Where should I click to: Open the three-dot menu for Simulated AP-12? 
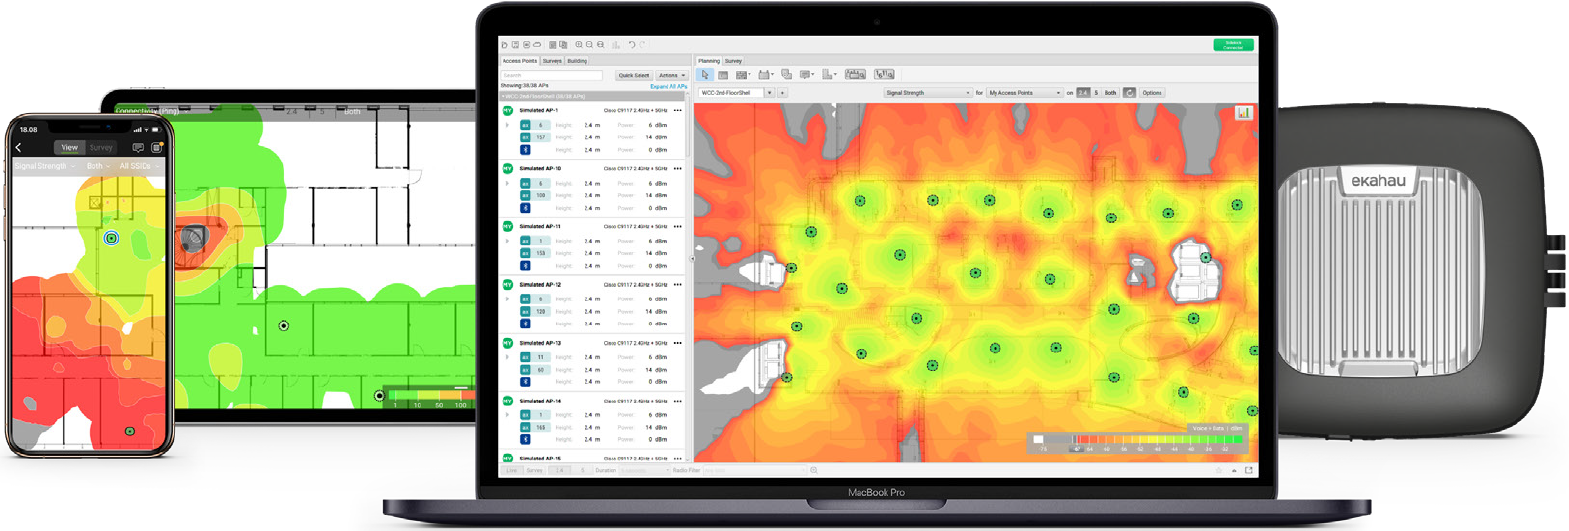click(678, 285)
